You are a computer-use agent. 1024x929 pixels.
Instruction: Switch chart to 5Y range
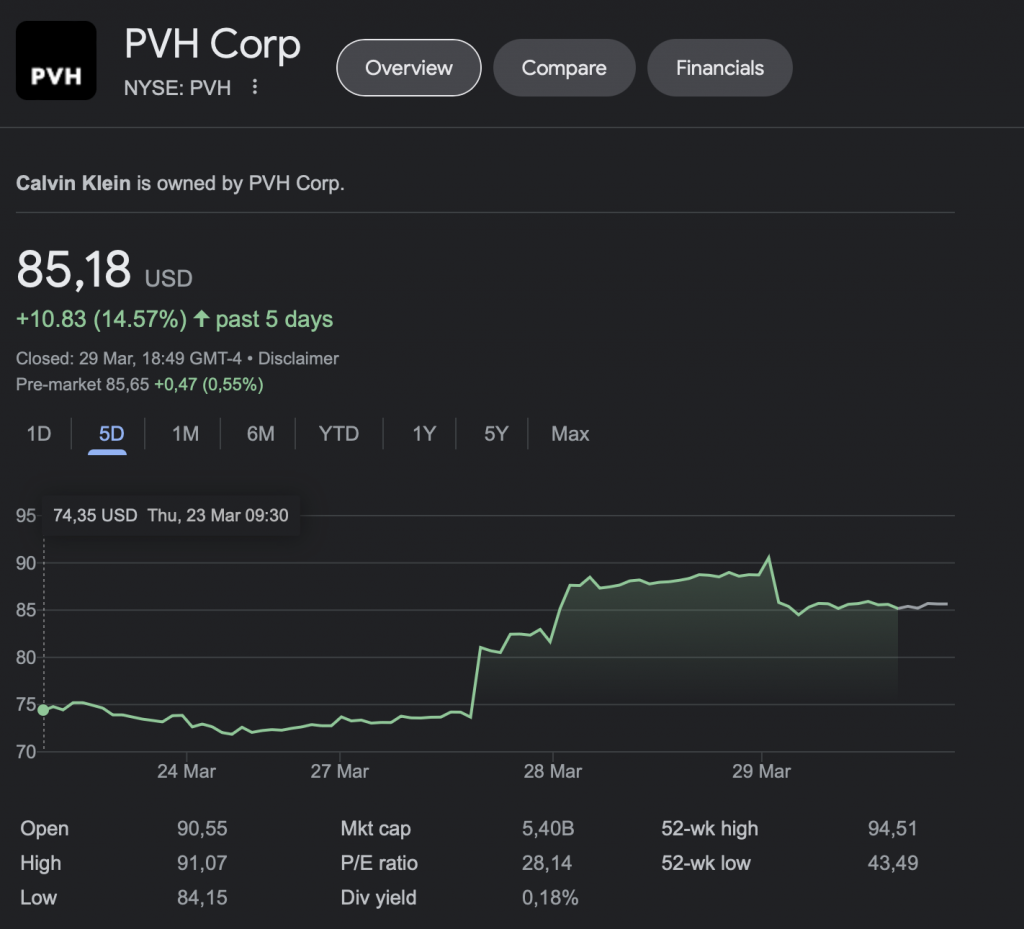[x=496, y=434]
